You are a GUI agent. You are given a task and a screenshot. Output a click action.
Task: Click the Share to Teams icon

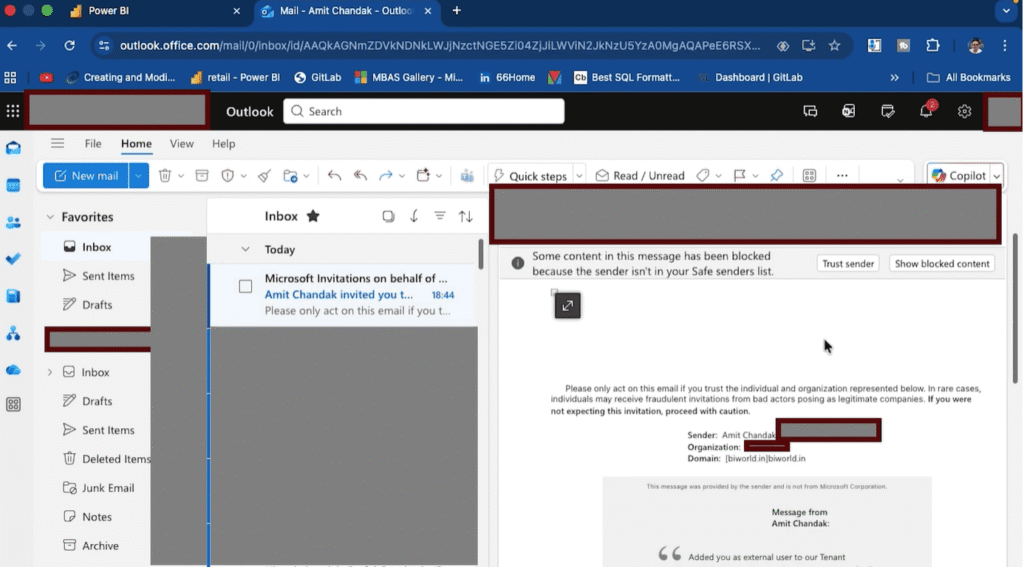(467, 176)
